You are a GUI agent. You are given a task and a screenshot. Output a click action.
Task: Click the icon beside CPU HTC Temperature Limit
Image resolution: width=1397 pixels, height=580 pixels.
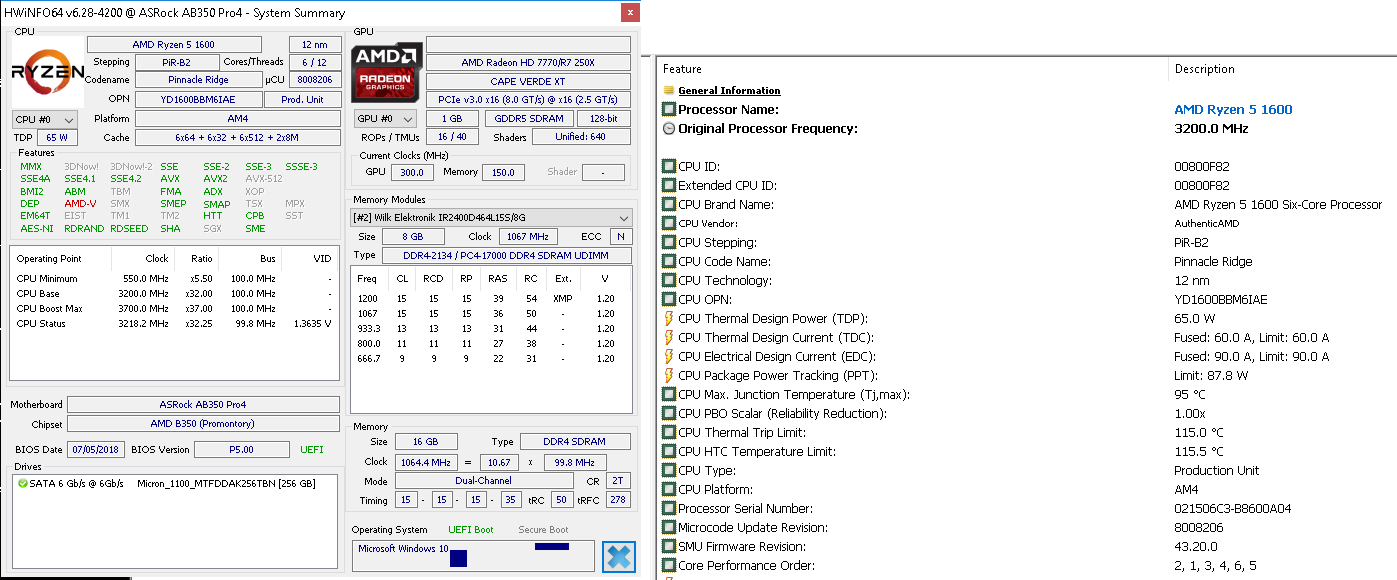(x=669, y=451)
